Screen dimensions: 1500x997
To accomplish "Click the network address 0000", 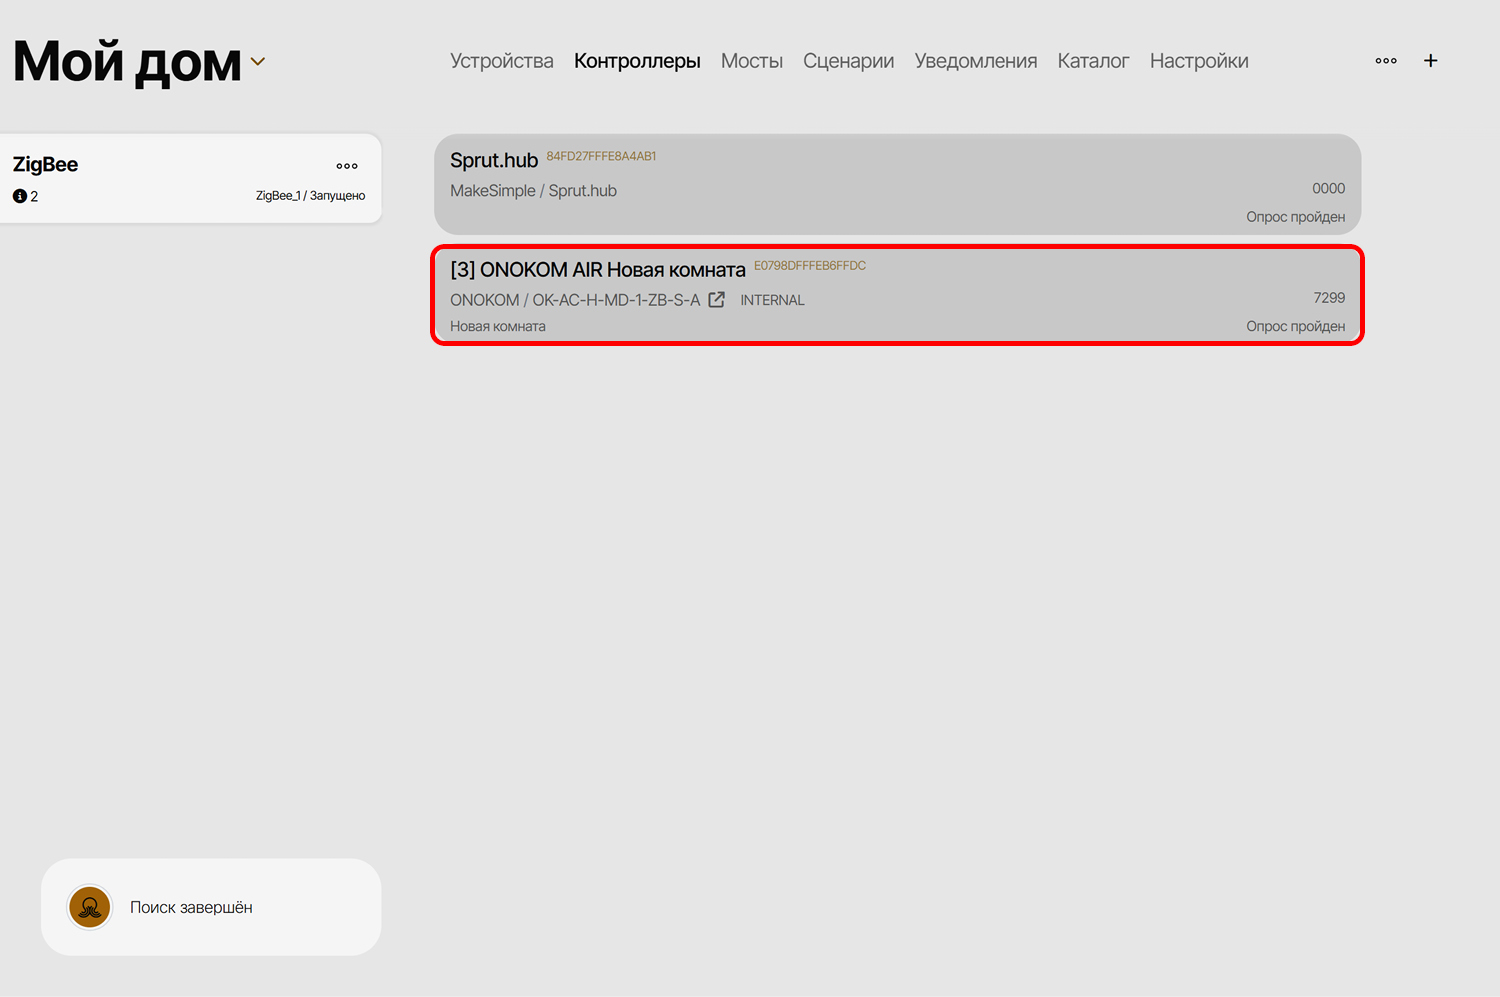I will [x=1328, y=188].
